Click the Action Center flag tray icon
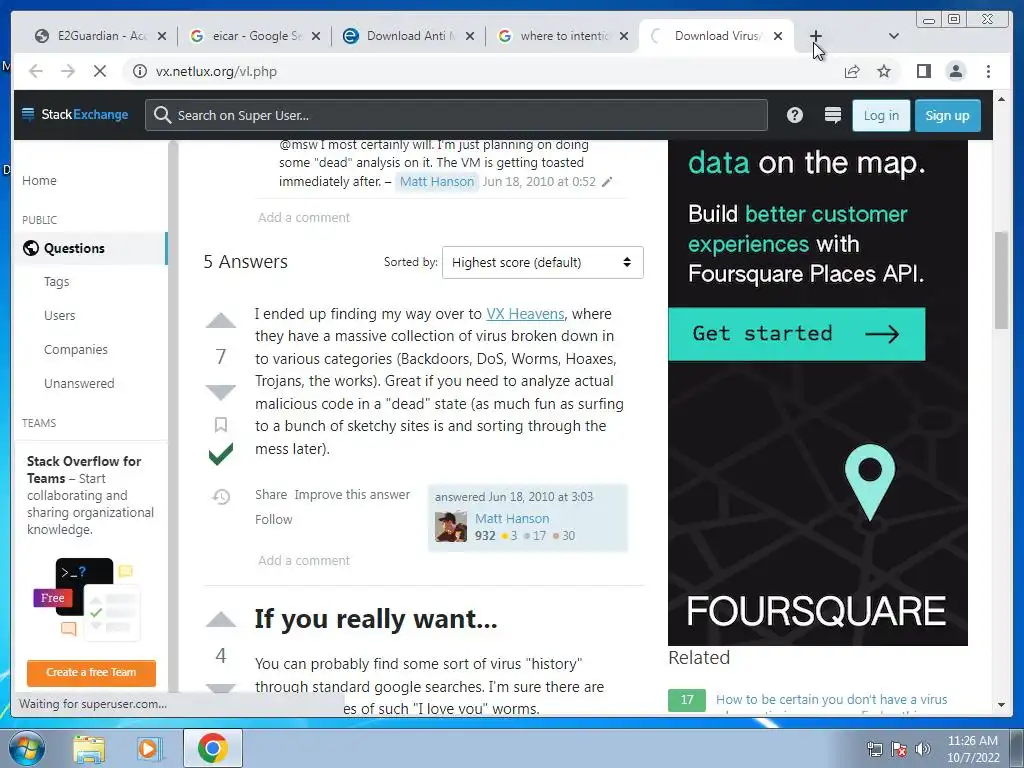1024x768 pixels. point(899,749)
